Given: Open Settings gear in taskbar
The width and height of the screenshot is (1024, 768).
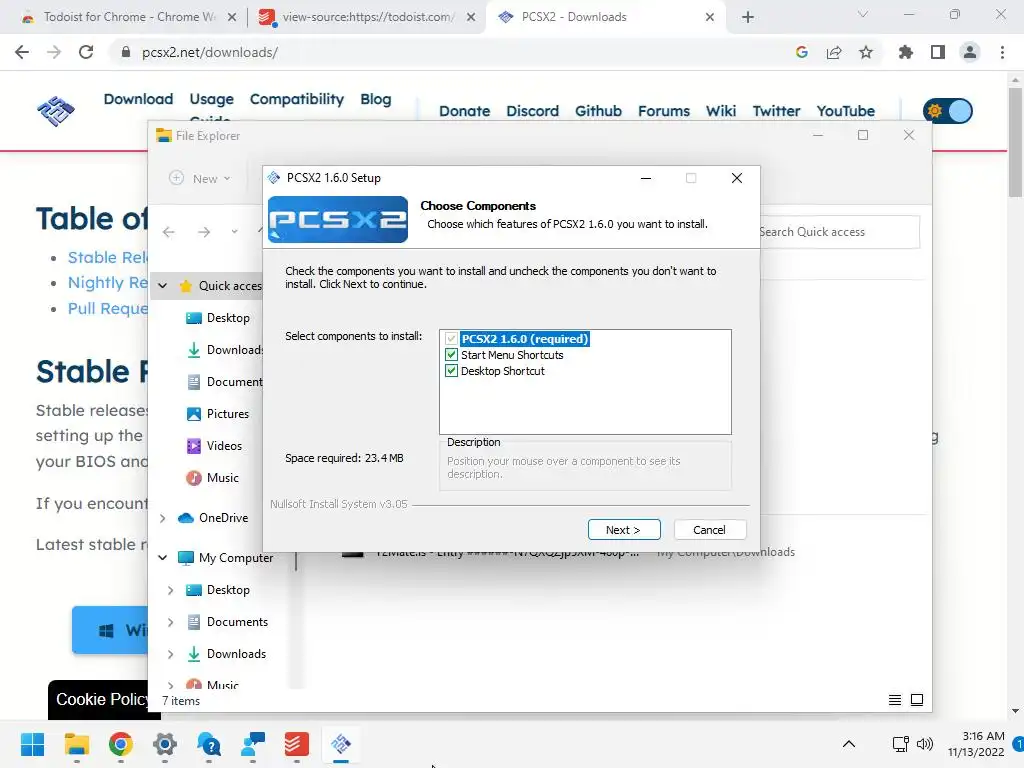Looking at the screenshot, I should pyautogui.click(x=165, y=744).
